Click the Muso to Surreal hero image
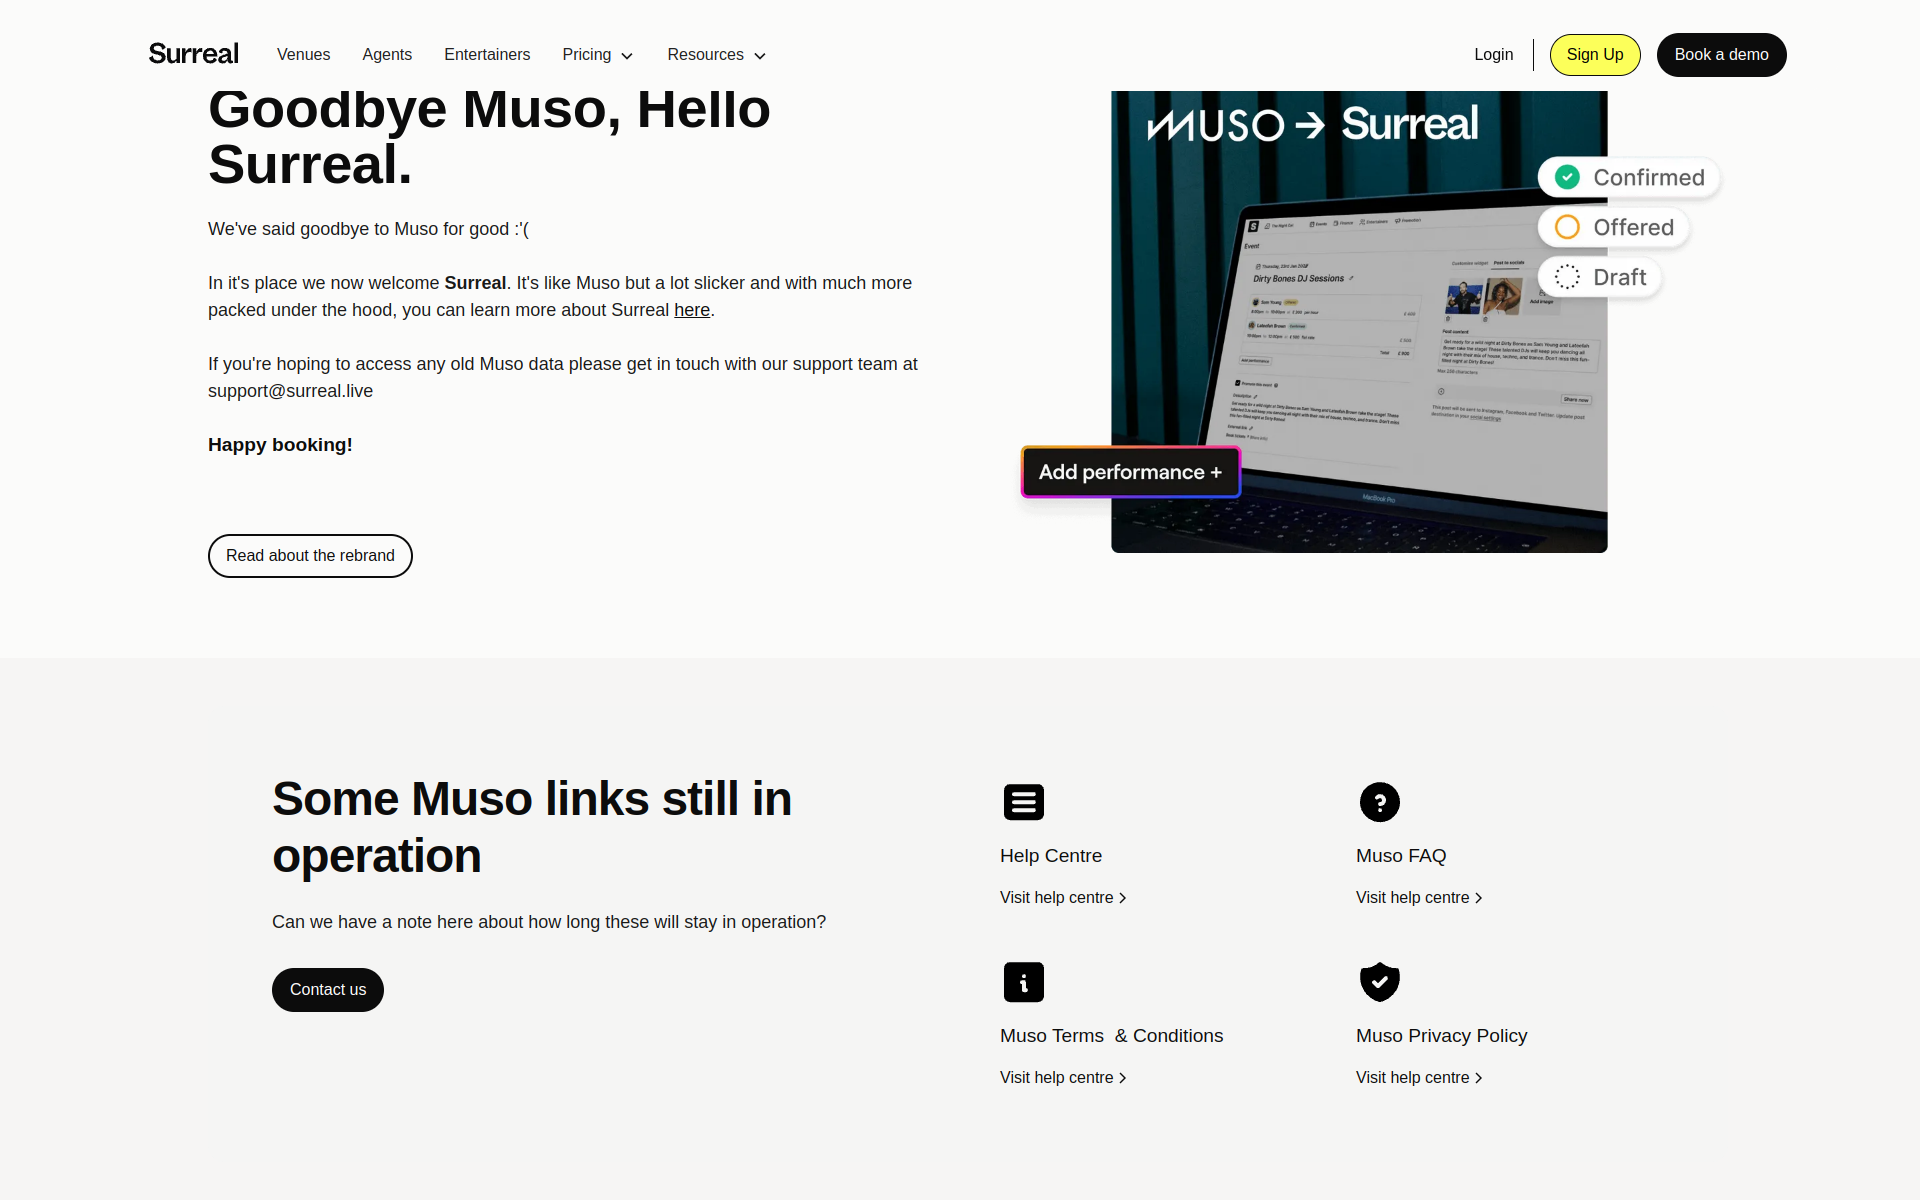Viewport: 1920px width, 1200px height. click(1359, 322)
